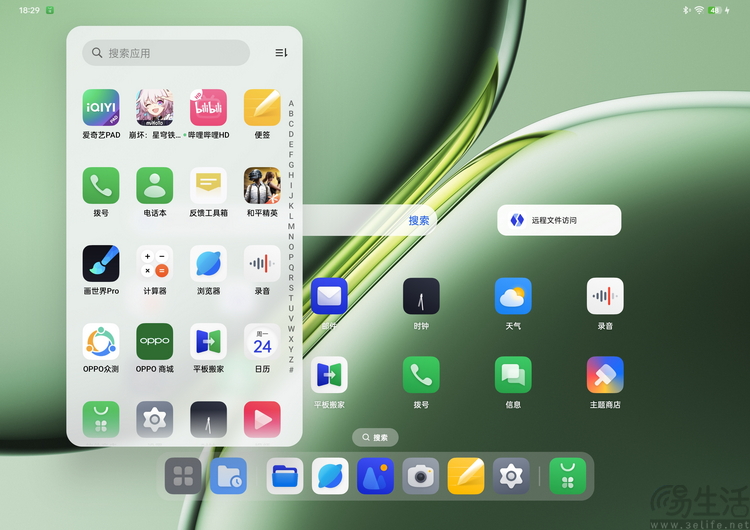The width and height of the screenshot is (750, 530).
Task: Open 录音 recorder in app drawer
Action: pyautogui.click(x=262, y=264)
